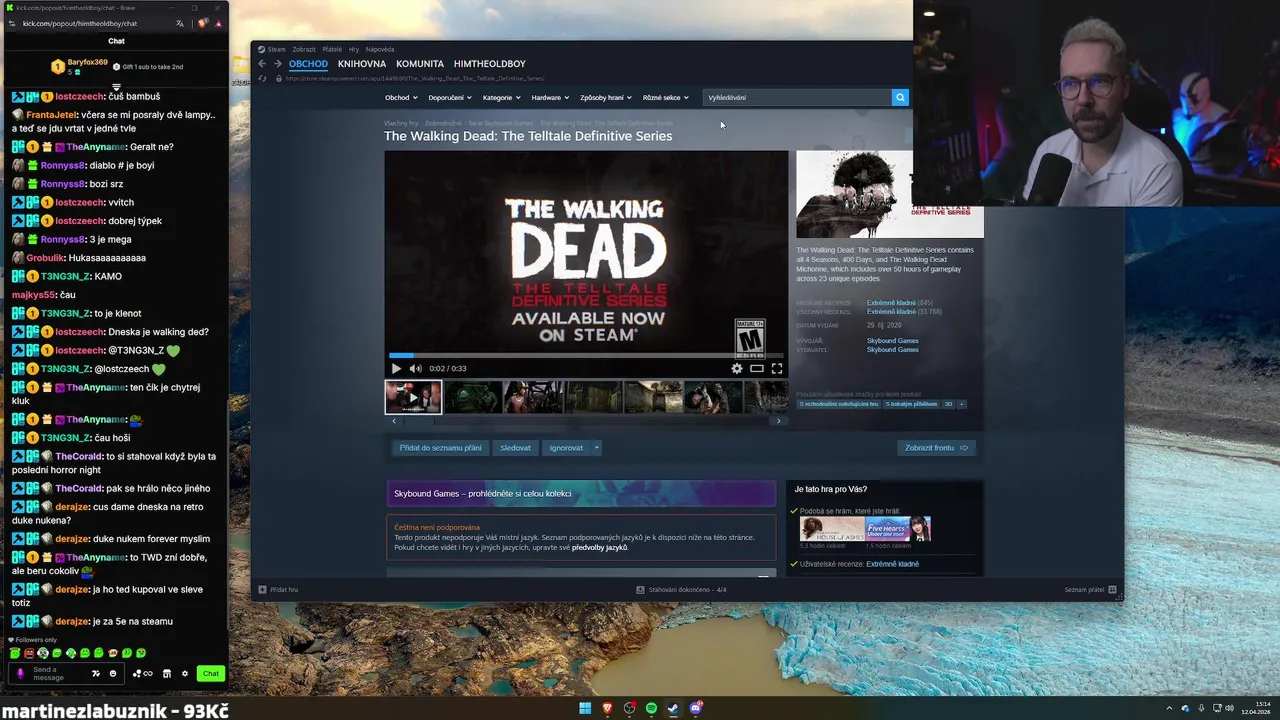Click Zobrazit frontu button
Viewport: 1280px width, 720px height.
pyautogui.click(x=937, y=448)
